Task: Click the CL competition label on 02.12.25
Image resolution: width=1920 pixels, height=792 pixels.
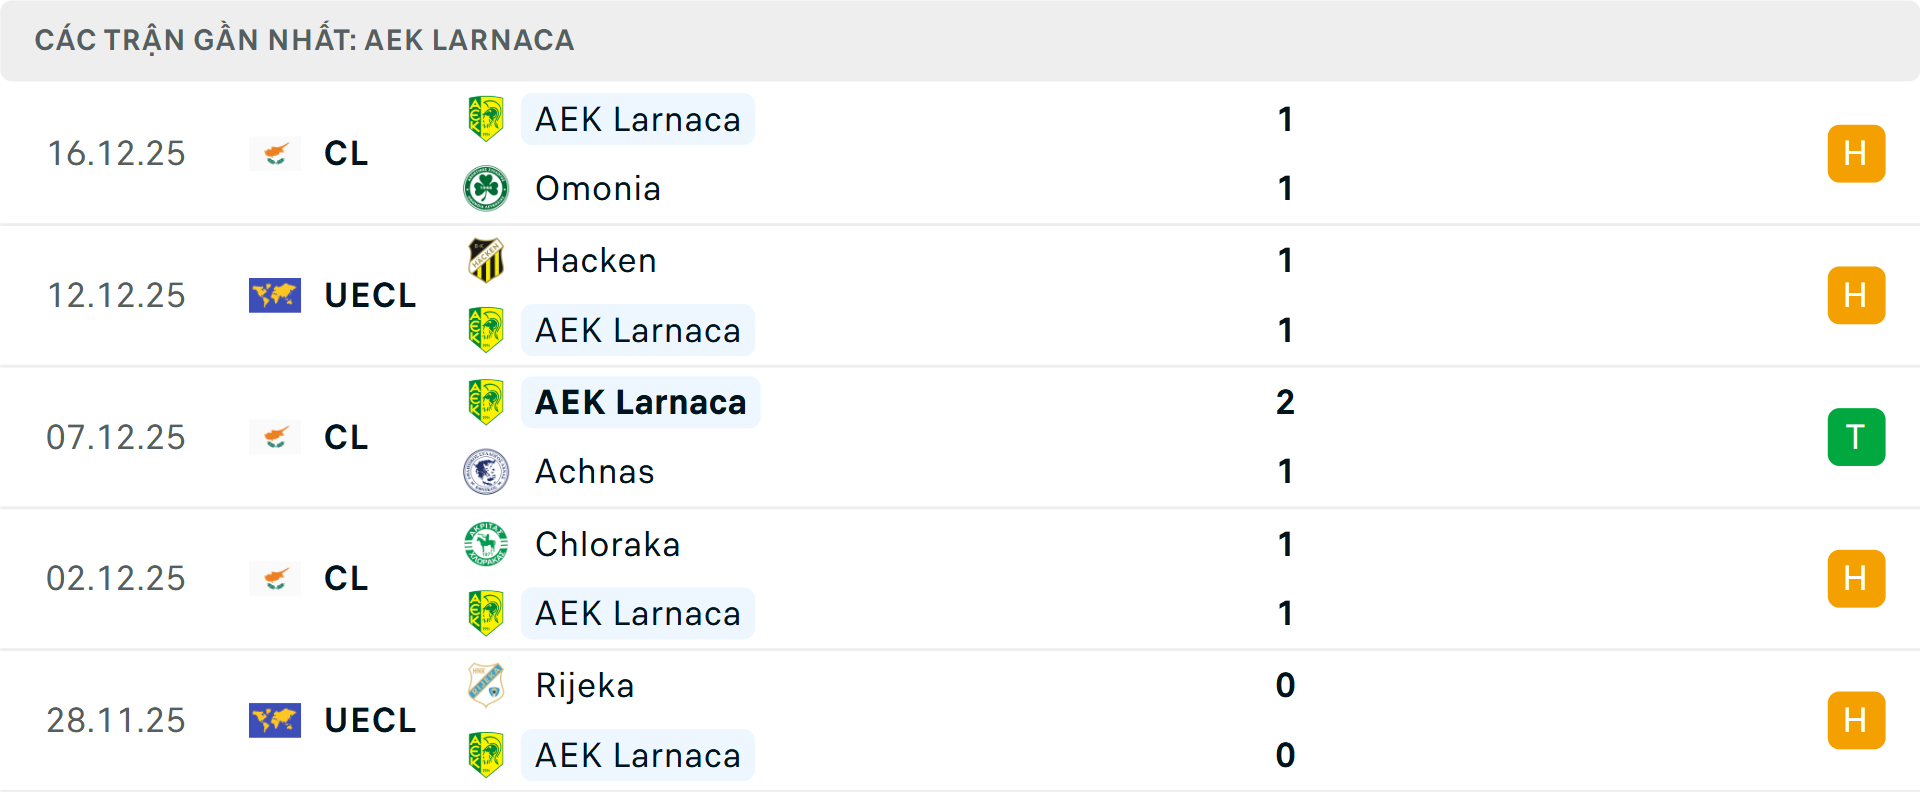Action: tap(345, 578)
